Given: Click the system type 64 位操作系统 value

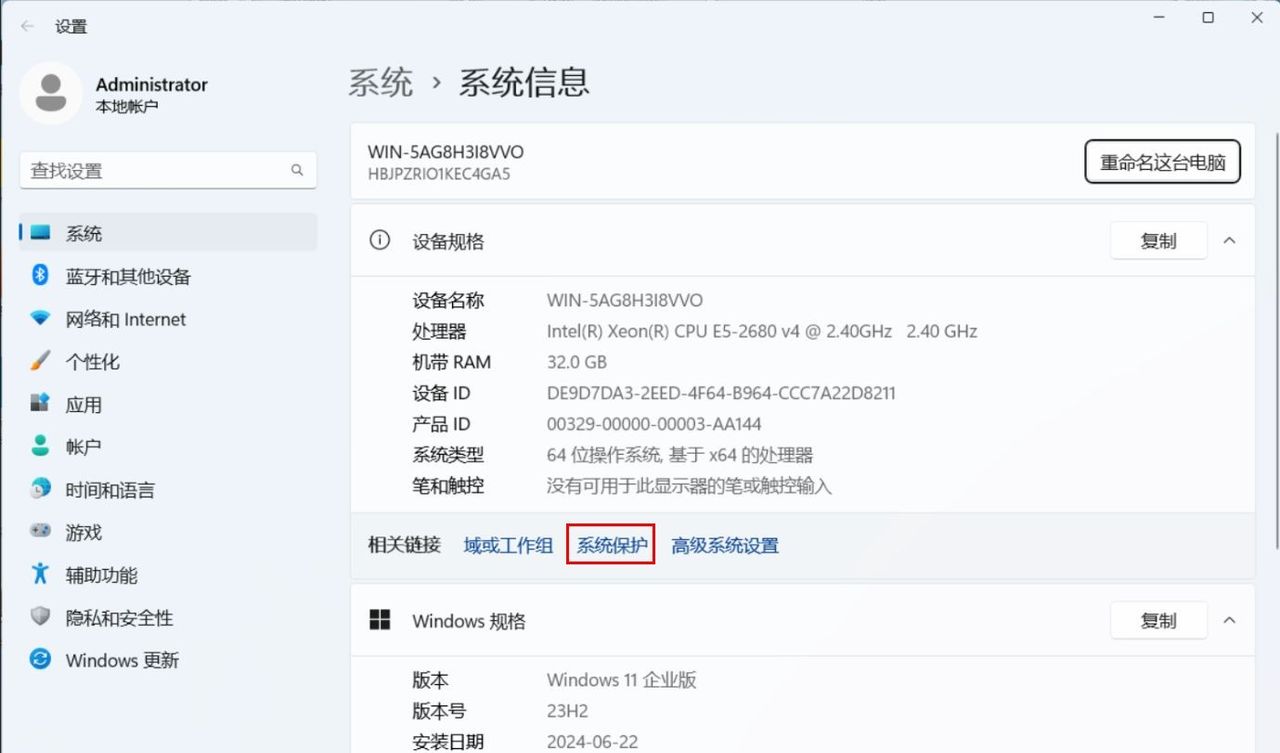Looking at the screenshot, I should 680,455.
